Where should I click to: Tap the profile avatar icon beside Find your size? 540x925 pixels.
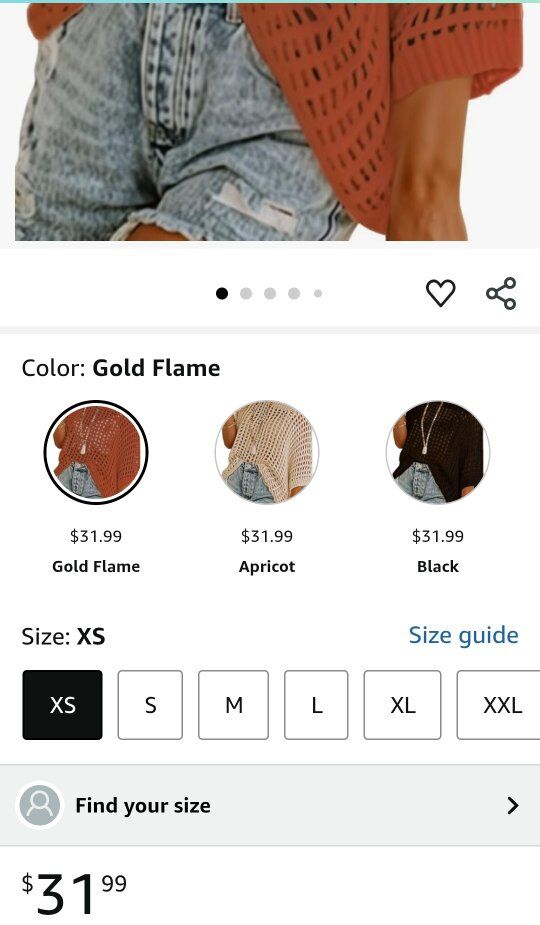[x=40, y=805]
